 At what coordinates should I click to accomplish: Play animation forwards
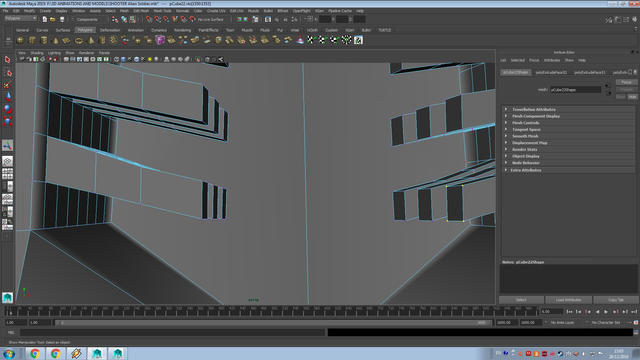(606, 312)
